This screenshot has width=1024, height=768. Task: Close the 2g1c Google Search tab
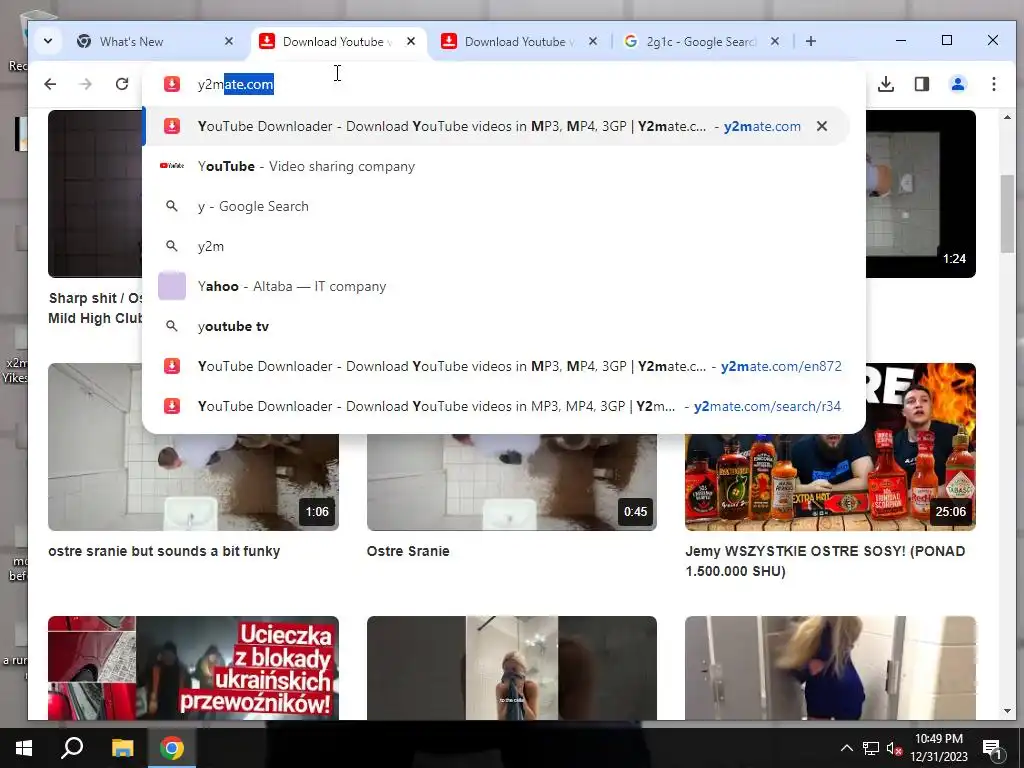point(775,41)
